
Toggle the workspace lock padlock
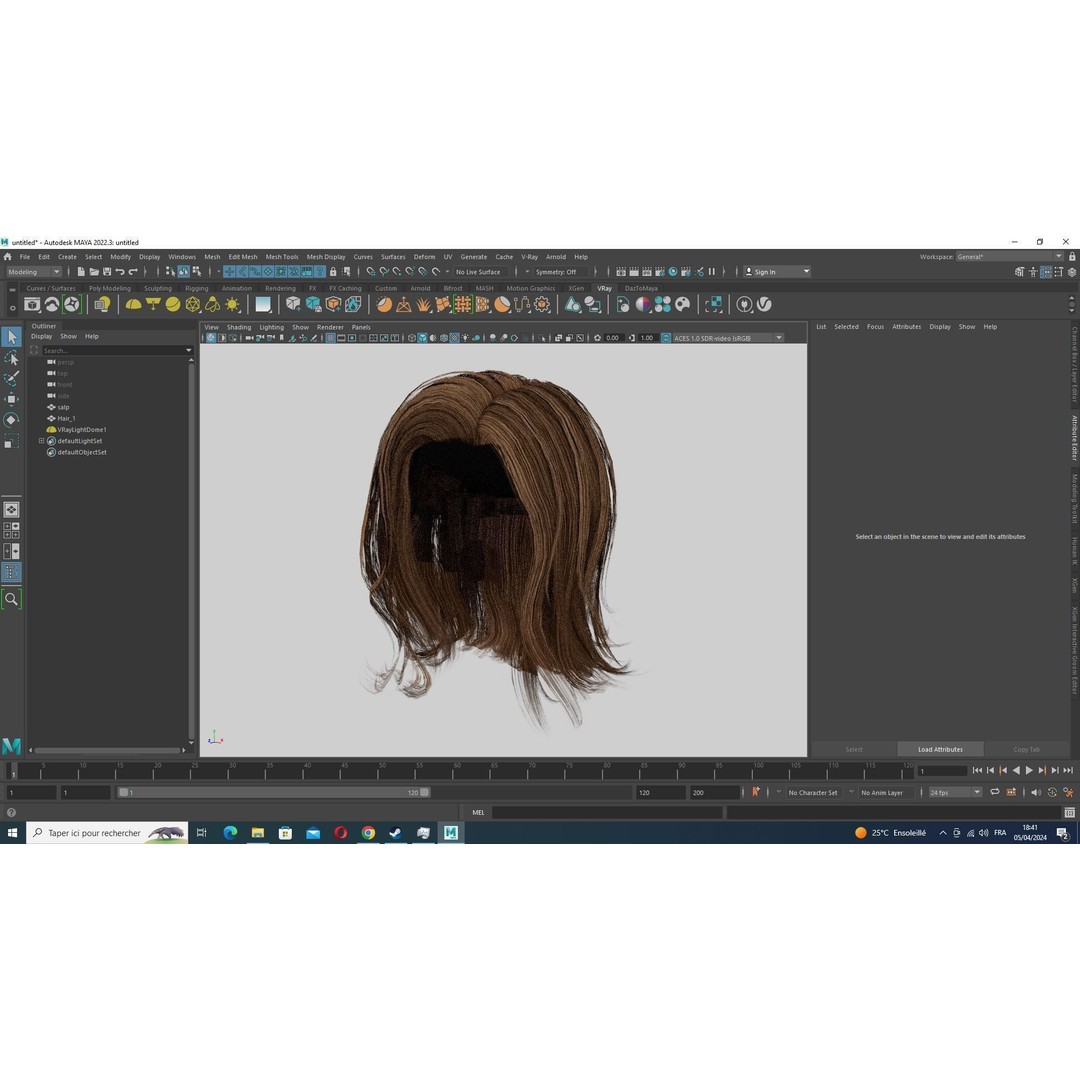(x=1072, y=257)
